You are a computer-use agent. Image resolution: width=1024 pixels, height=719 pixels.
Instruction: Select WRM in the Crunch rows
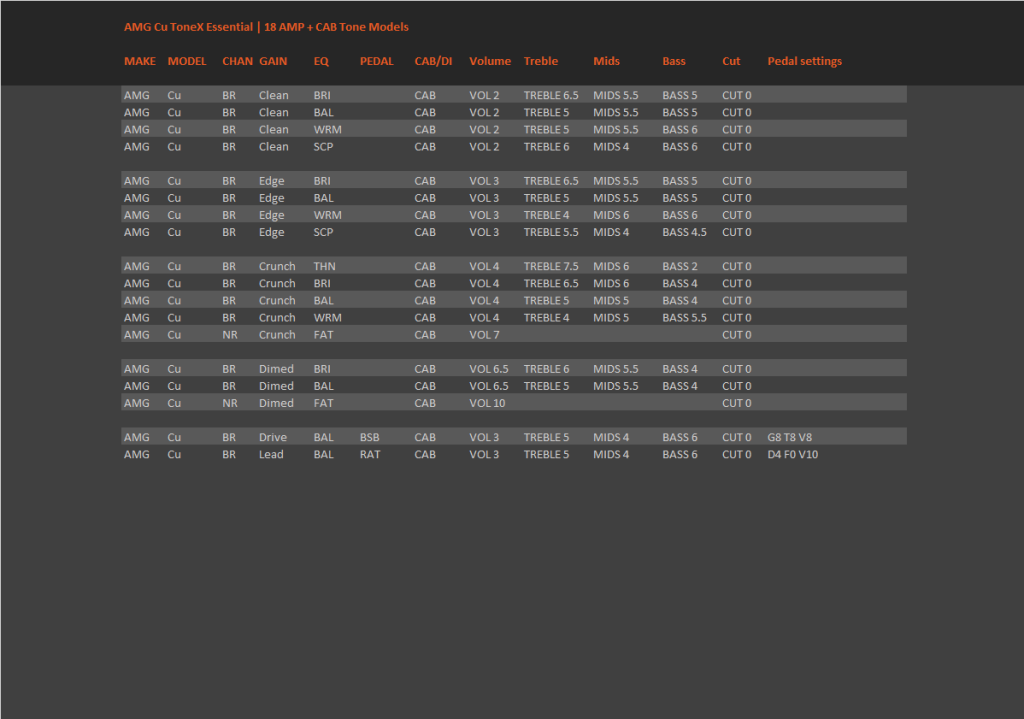point(327,317)
